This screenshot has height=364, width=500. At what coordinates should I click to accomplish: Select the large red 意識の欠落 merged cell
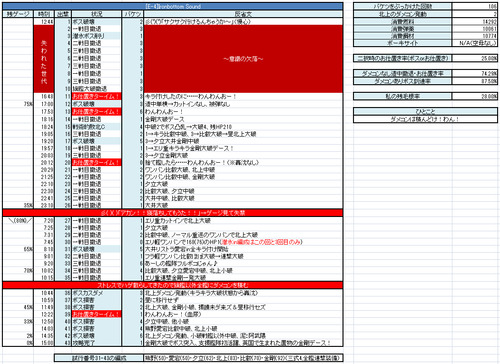click(243, 59)
